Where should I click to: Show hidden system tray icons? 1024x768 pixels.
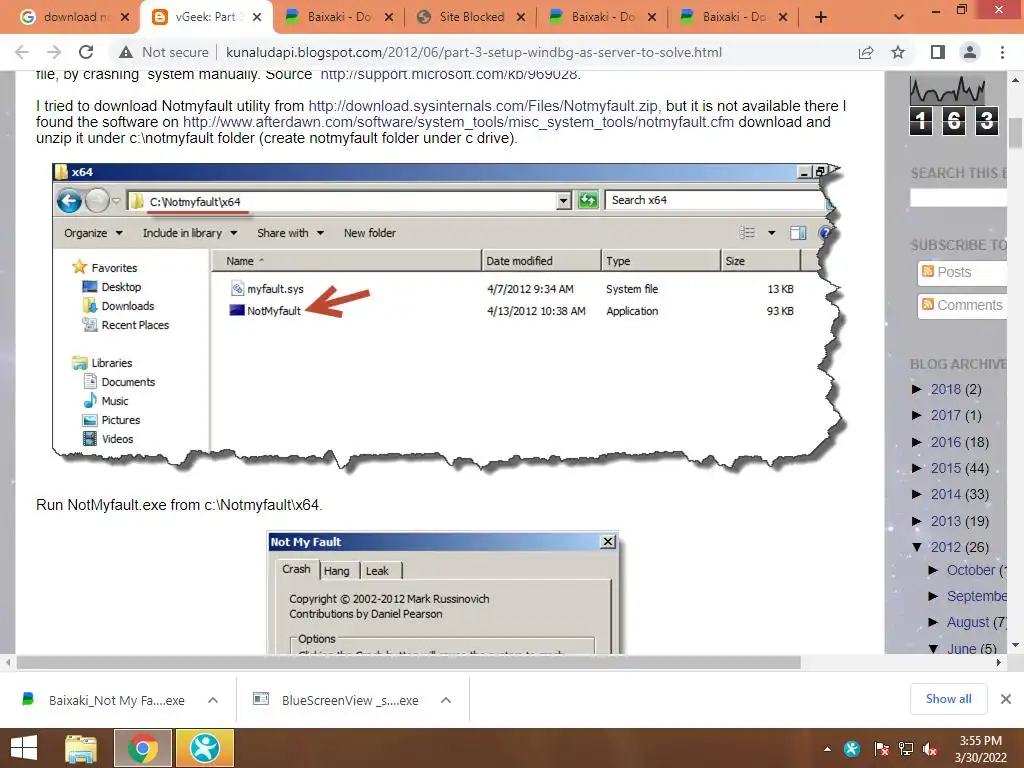click(827, 749)
